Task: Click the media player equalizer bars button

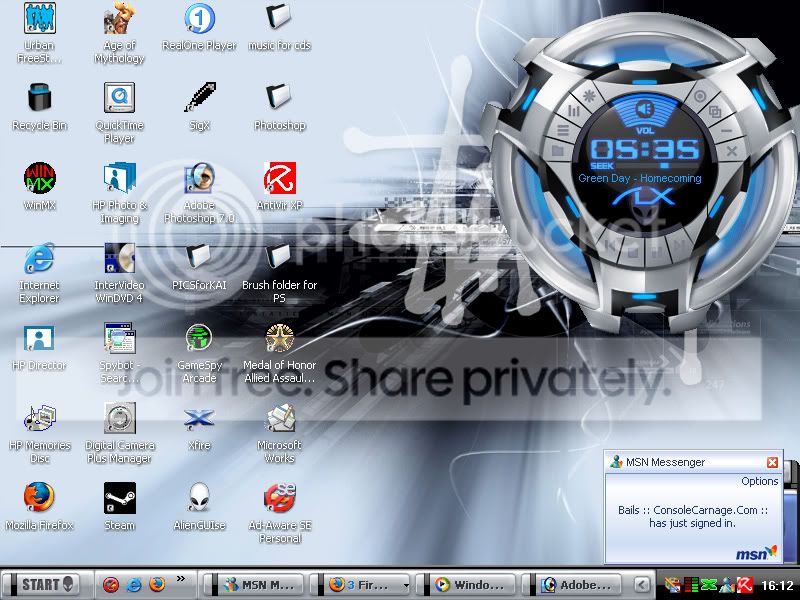Action: pos(573,111)
